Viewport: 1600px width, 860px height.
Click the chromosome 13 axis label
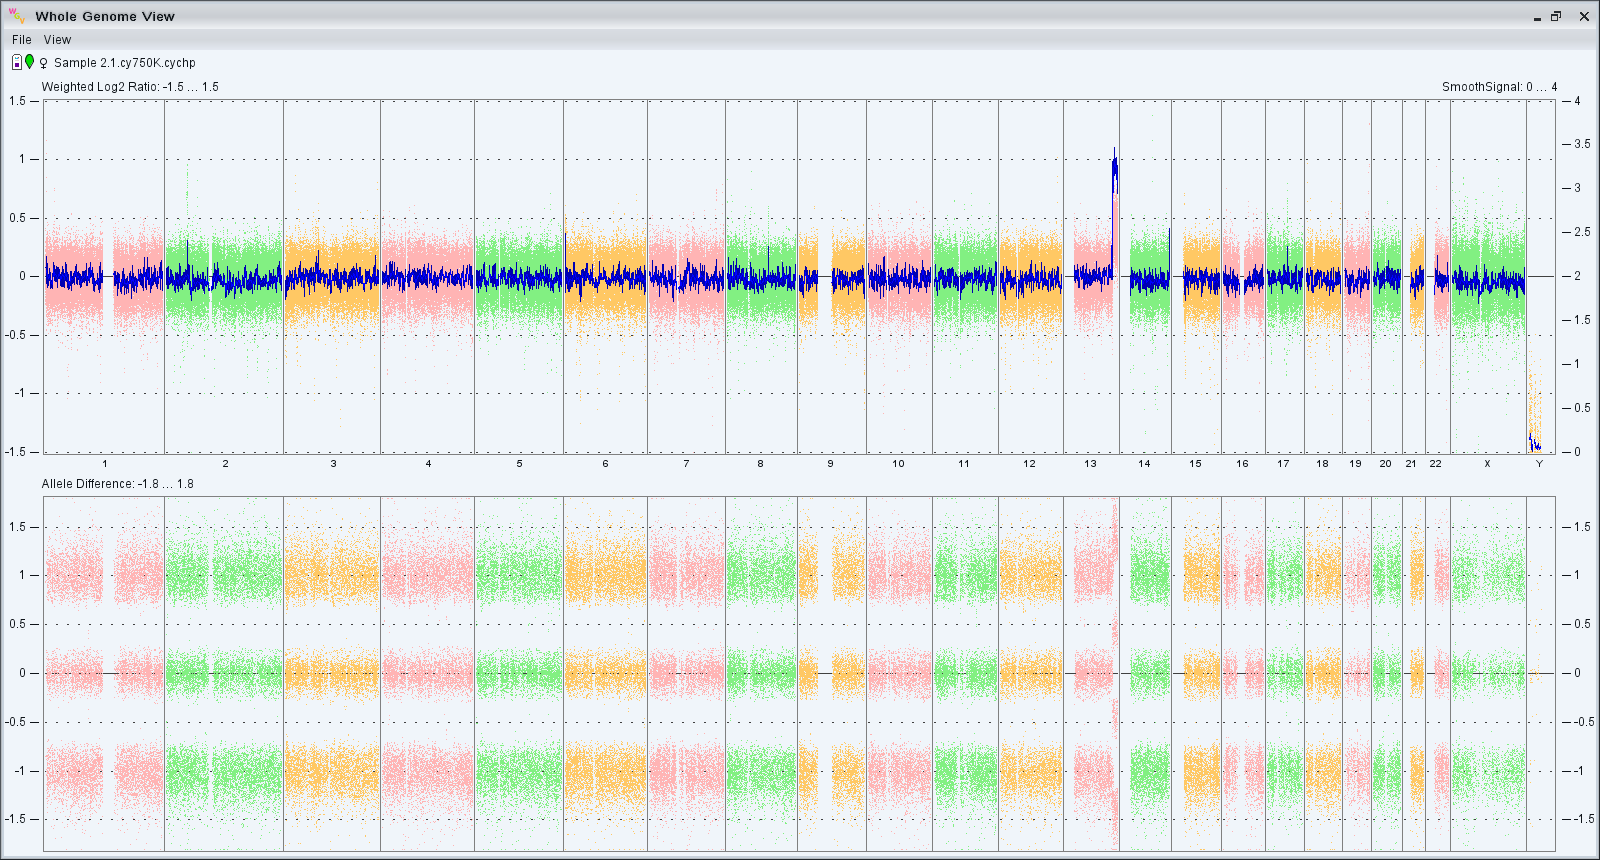[1090, 464]
